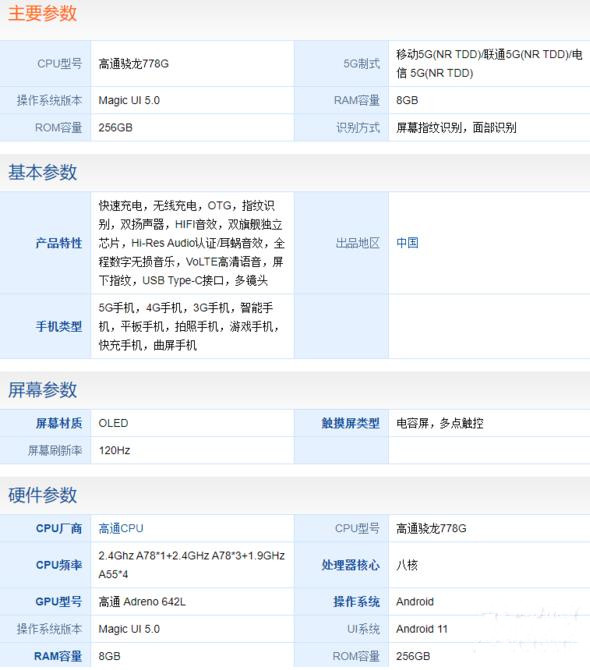590x670 pixels.
Task: Select 8GB value in 主要参数 section
Action: (407, 100)
